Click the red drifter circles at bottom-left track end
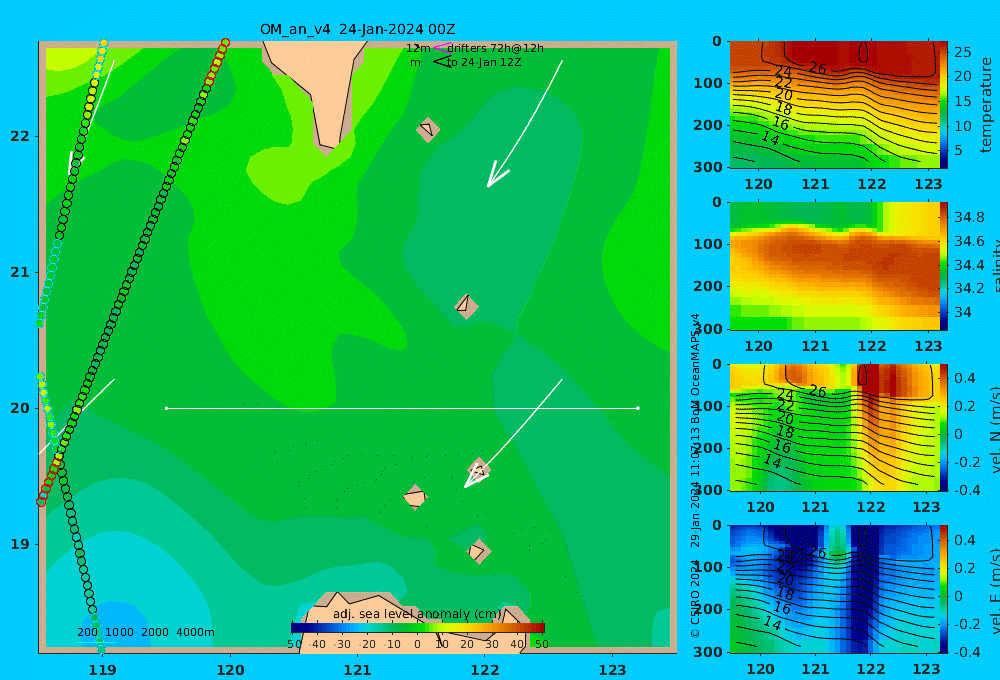 point(48,482)
